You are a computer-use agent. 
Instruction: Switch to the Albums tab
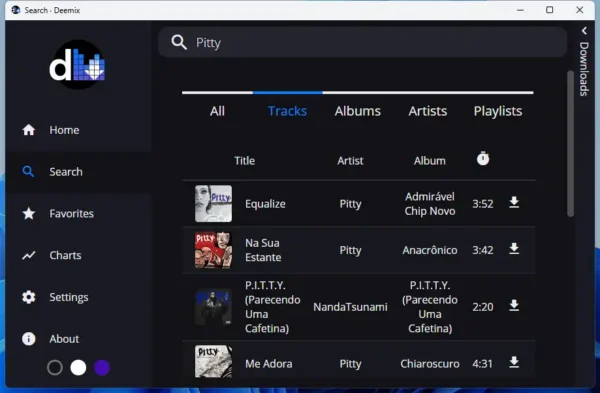[358, 111]
